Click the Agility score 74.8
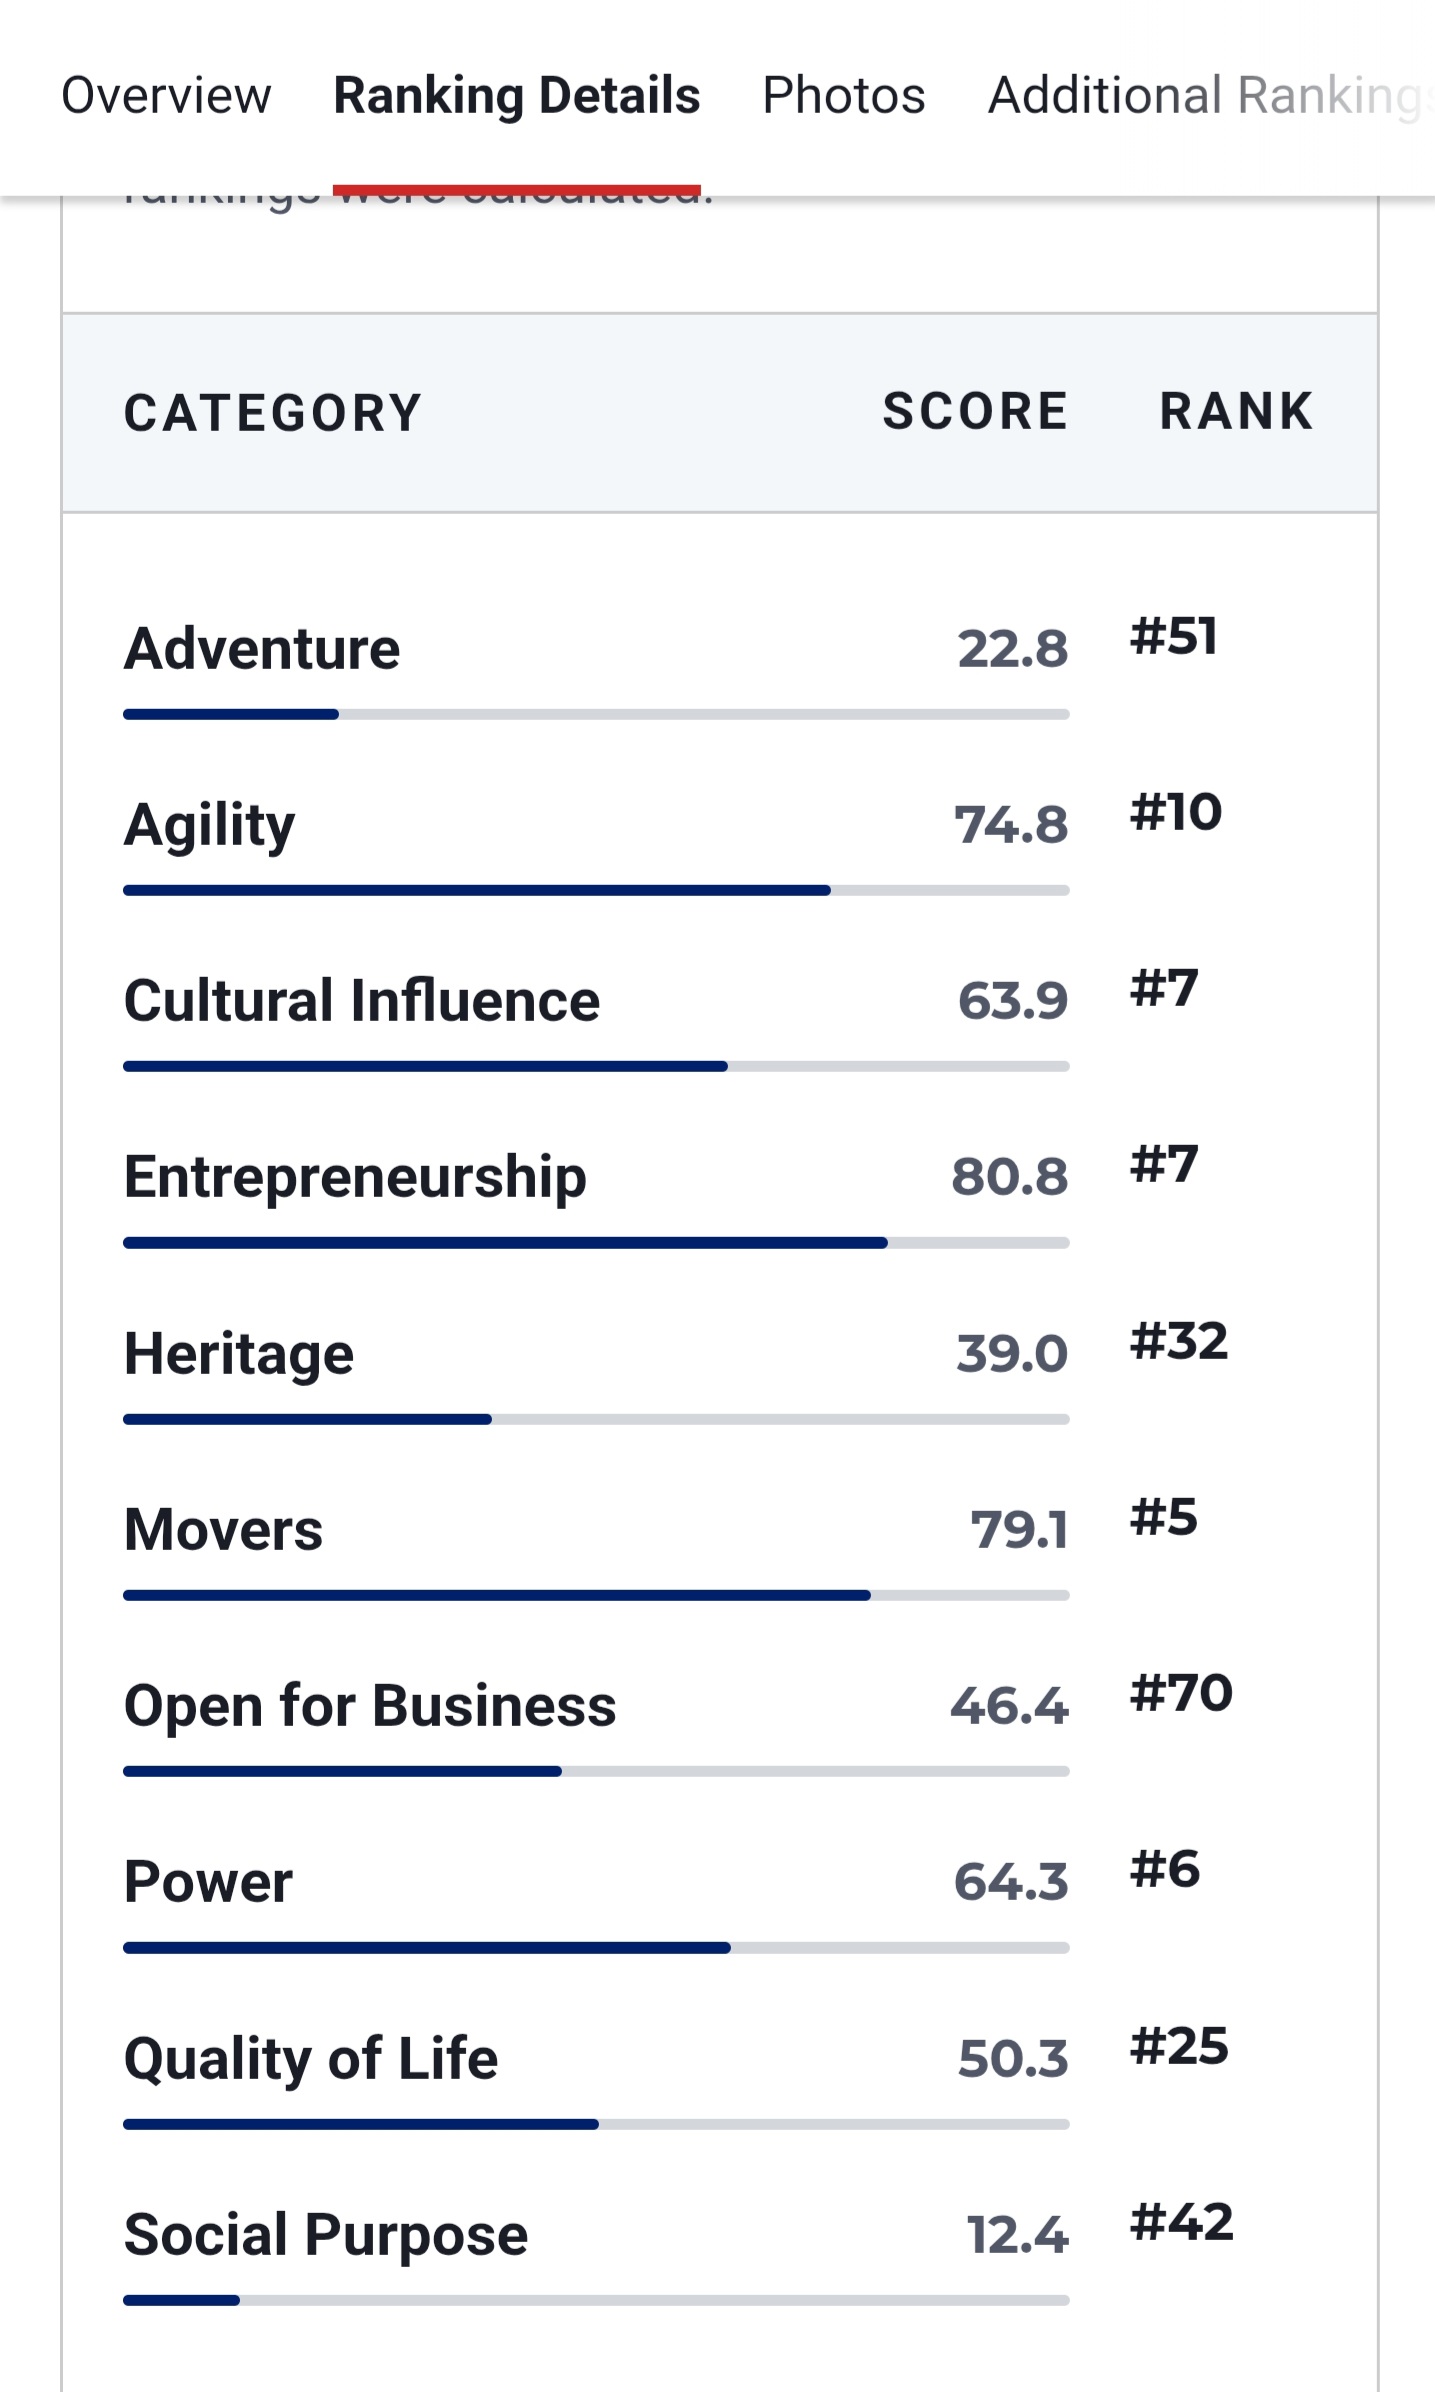1435x2392 pixels. (1011, 825)
